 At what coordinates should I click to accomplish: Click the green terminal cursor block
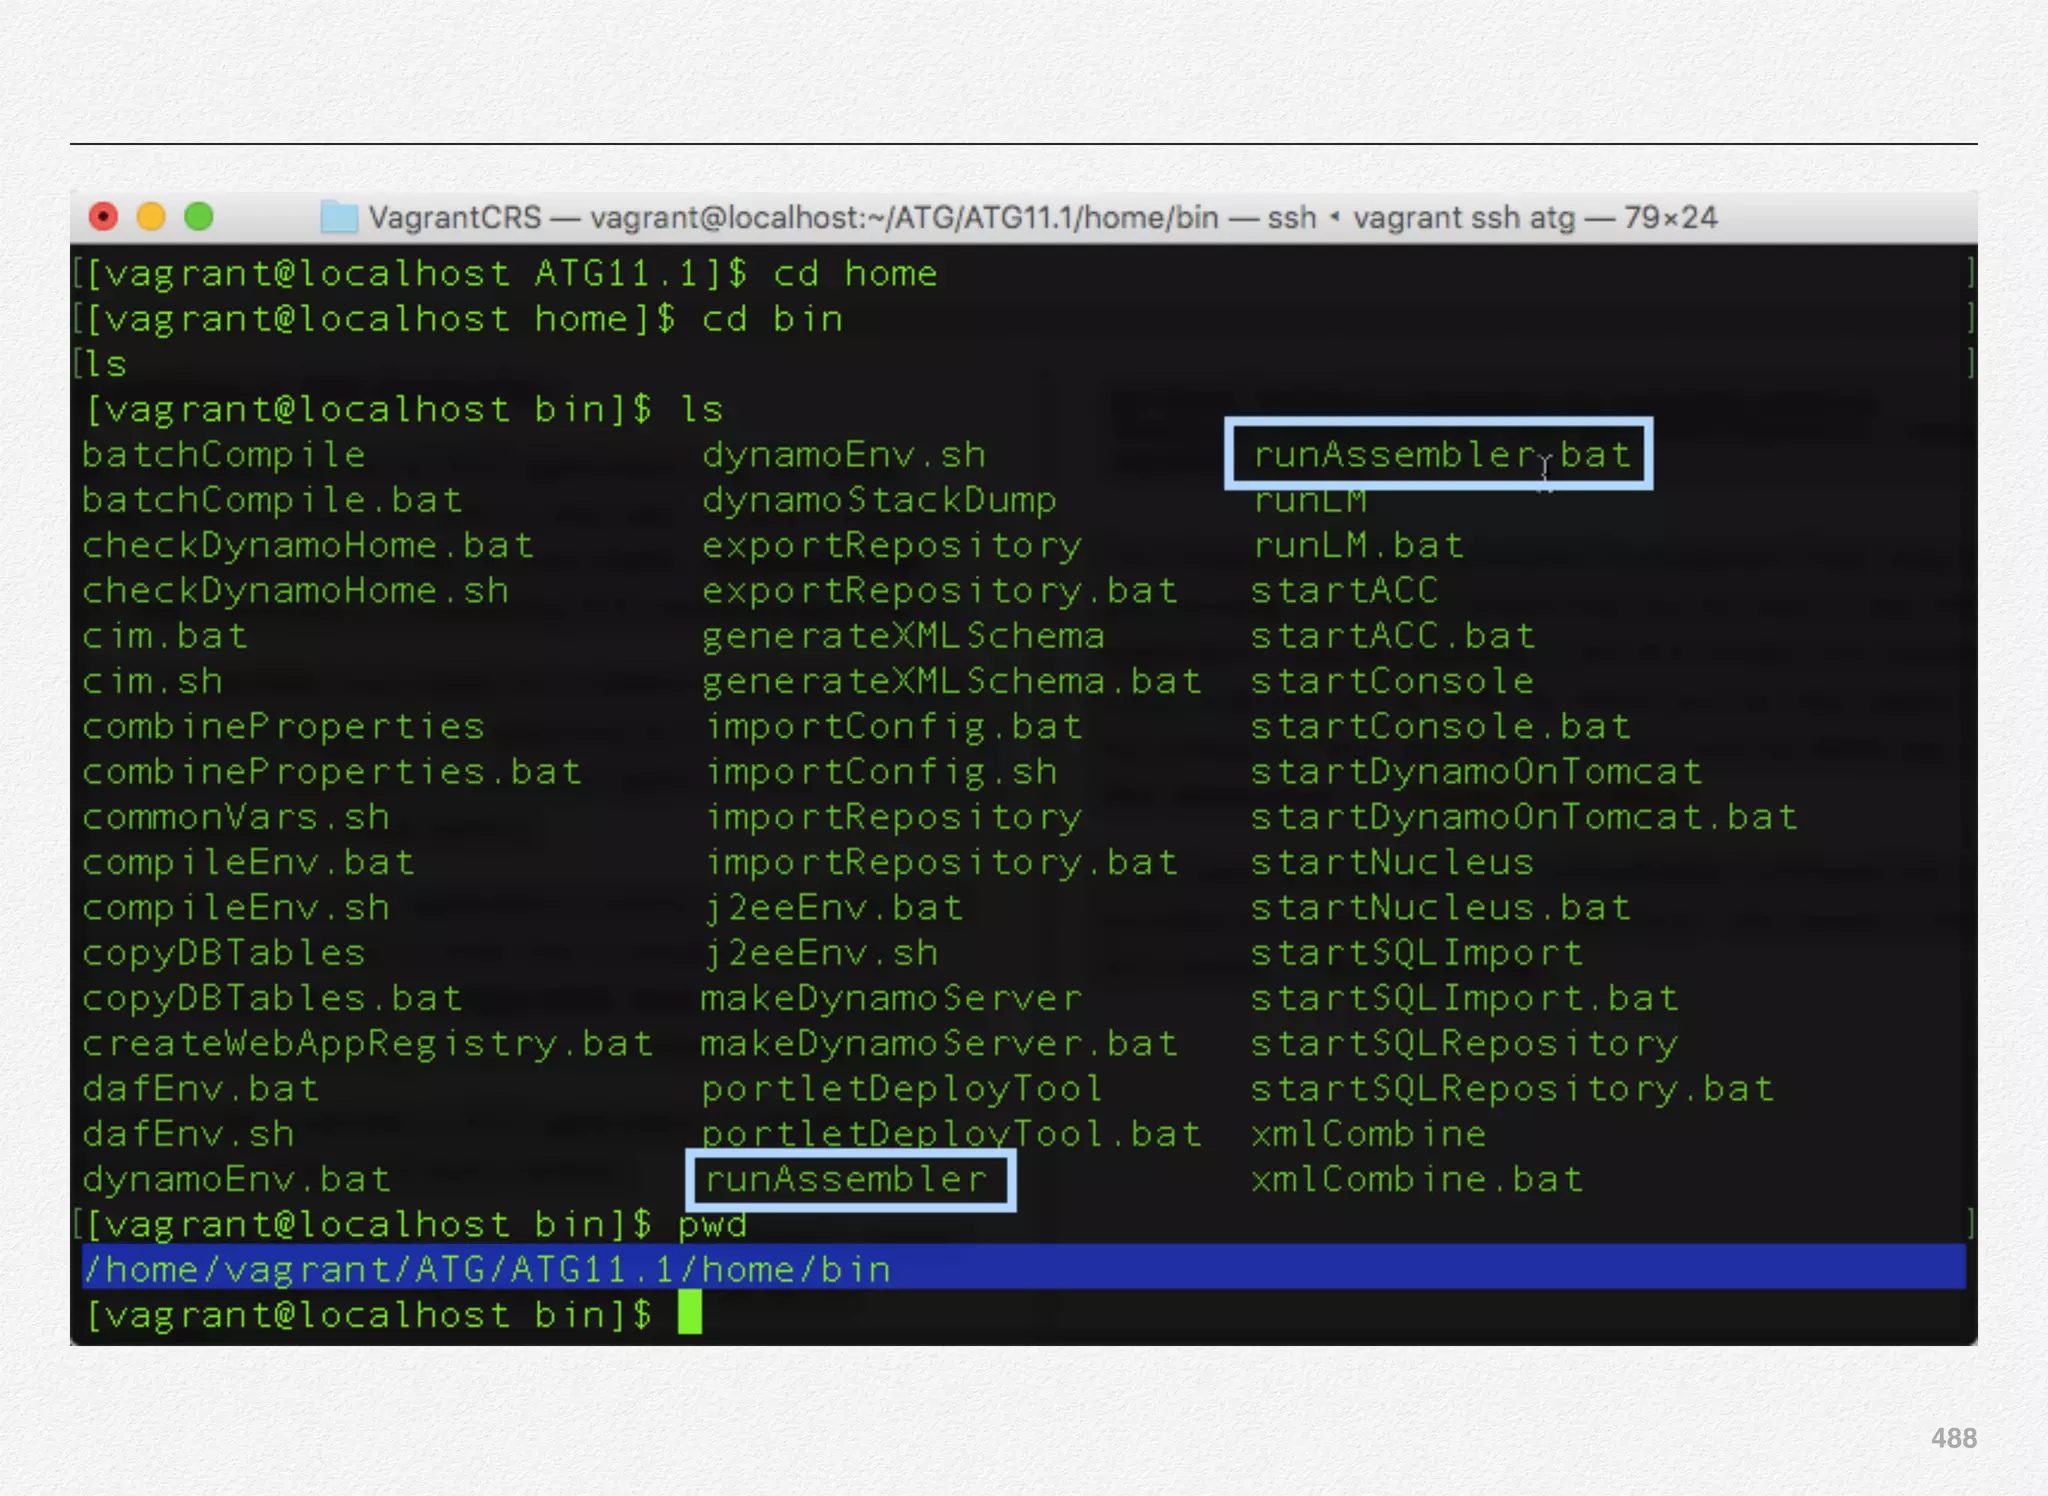pyautogui.click(x=690, y=1313)
